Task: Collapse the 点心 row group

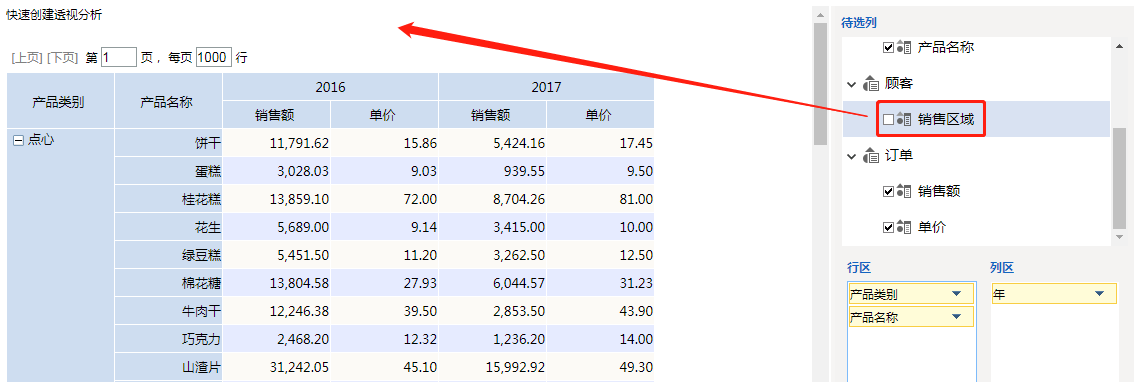Action: click(19, 141)
